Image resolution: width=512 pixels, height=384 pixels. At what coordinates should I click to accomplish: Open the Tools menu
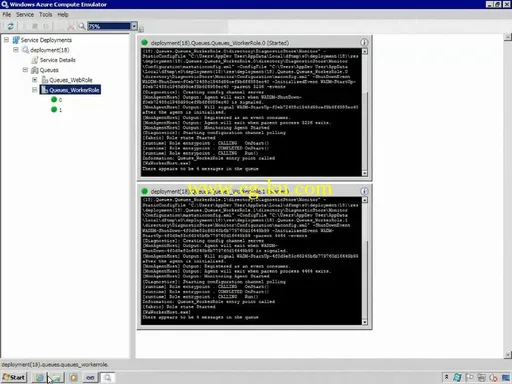46,15
